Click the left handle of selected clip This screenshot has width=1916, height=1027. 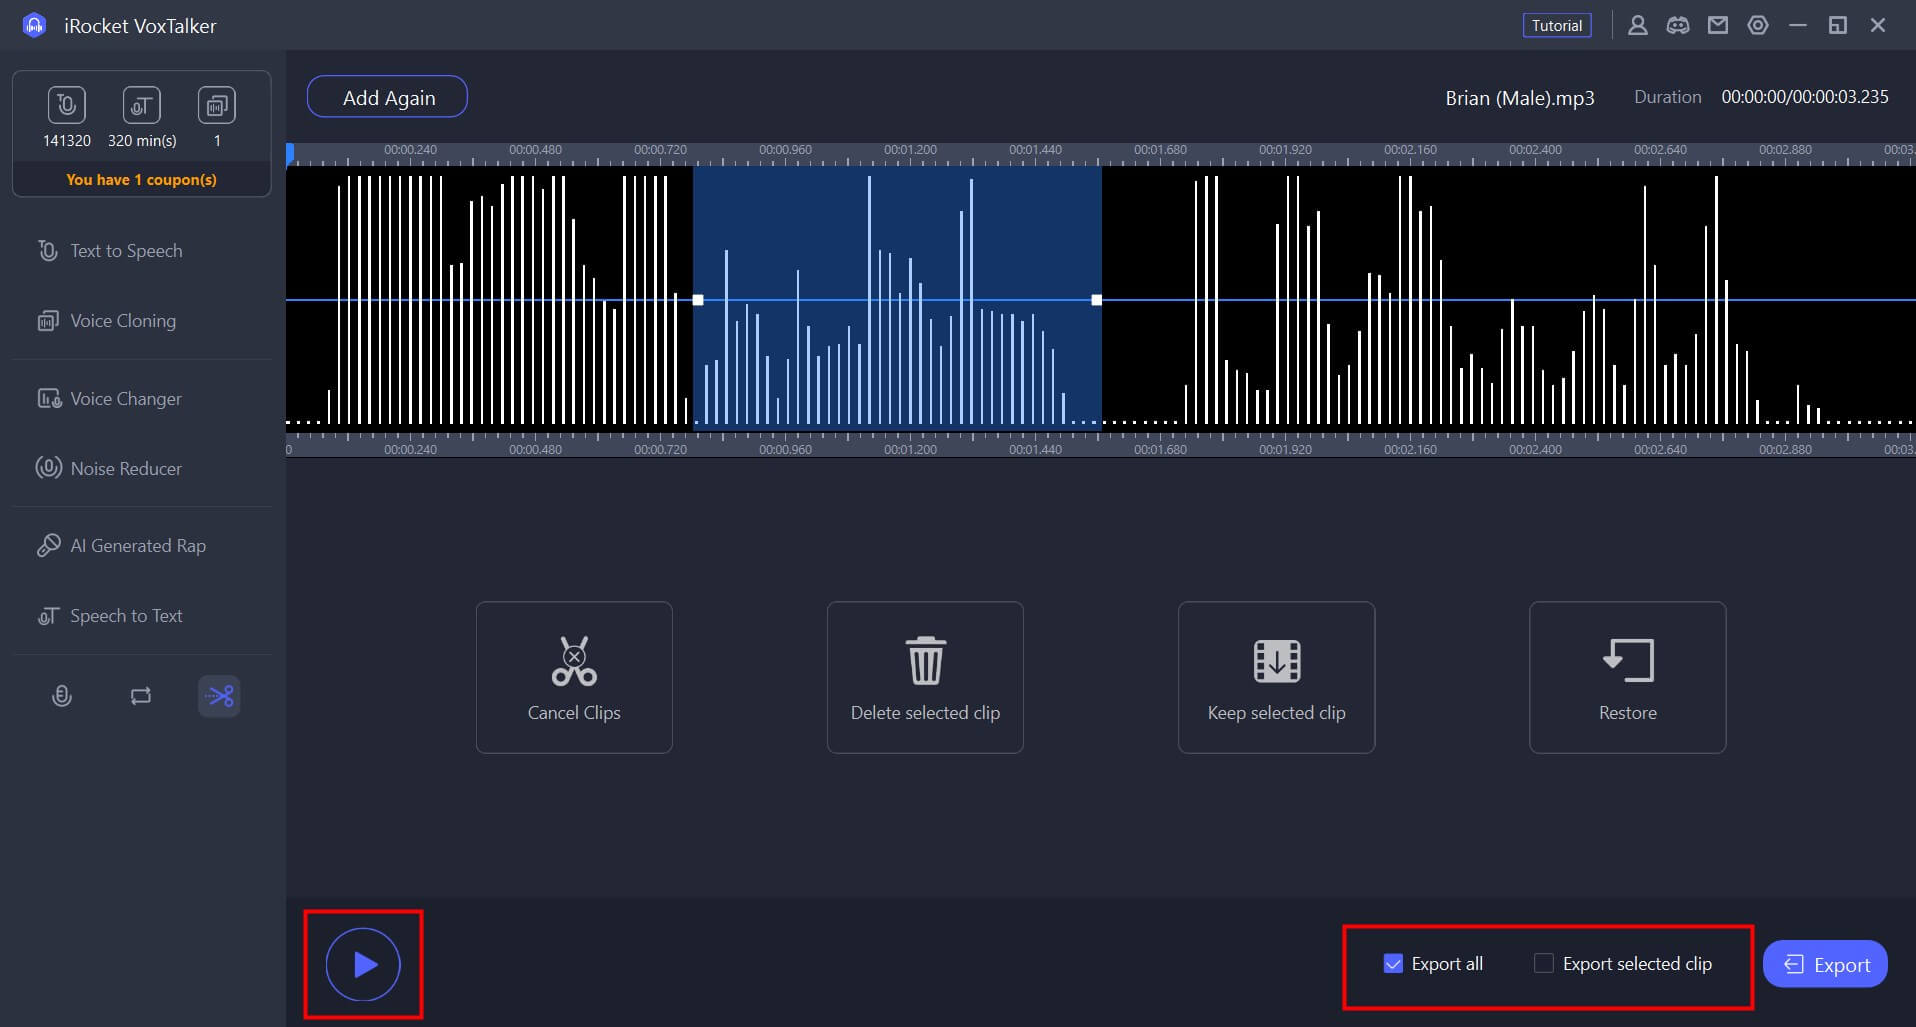pos(698,300)
